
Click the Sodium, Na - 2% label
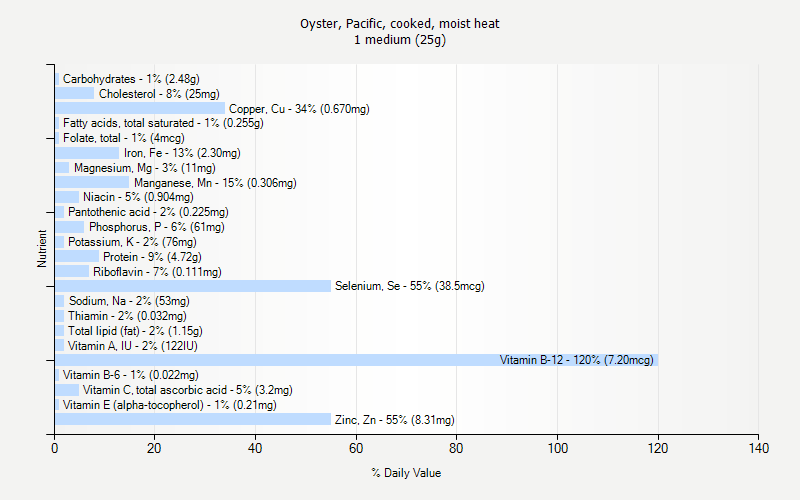pos(129,301)
